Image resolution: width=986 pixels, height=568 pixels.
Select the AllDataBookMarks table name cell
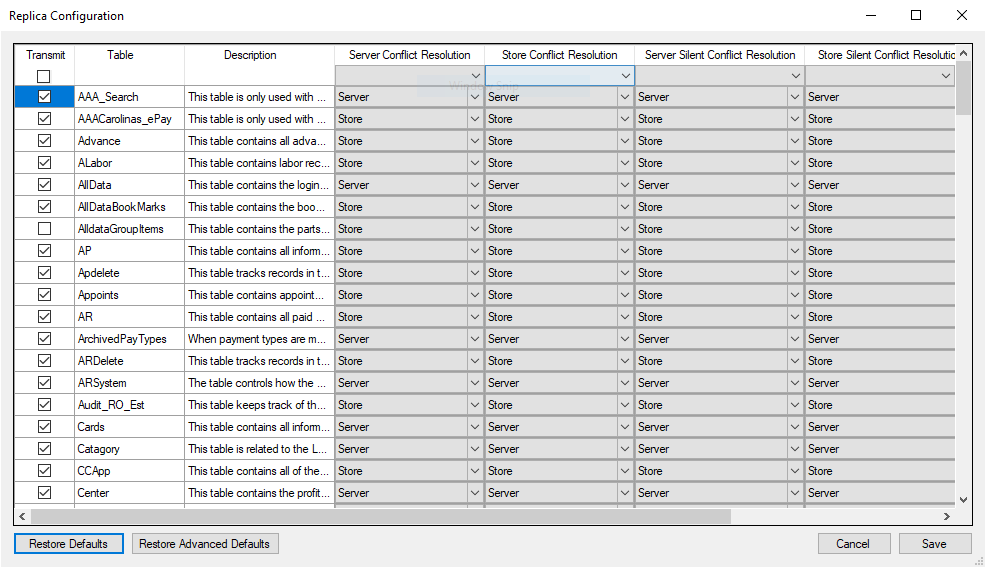[130, 207]
